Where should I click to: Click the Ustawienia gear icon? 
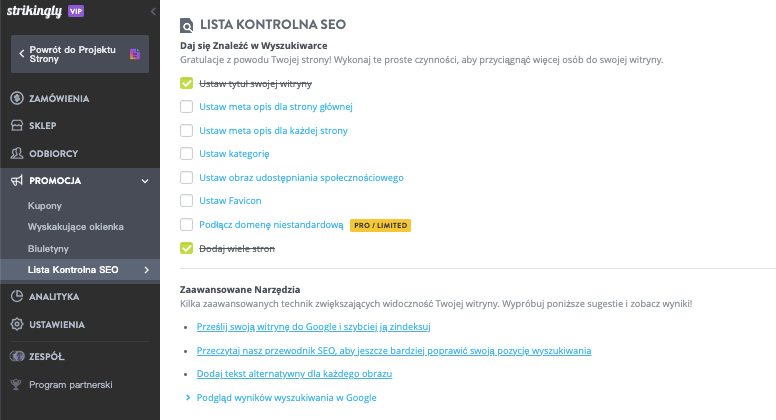[17, 324]
